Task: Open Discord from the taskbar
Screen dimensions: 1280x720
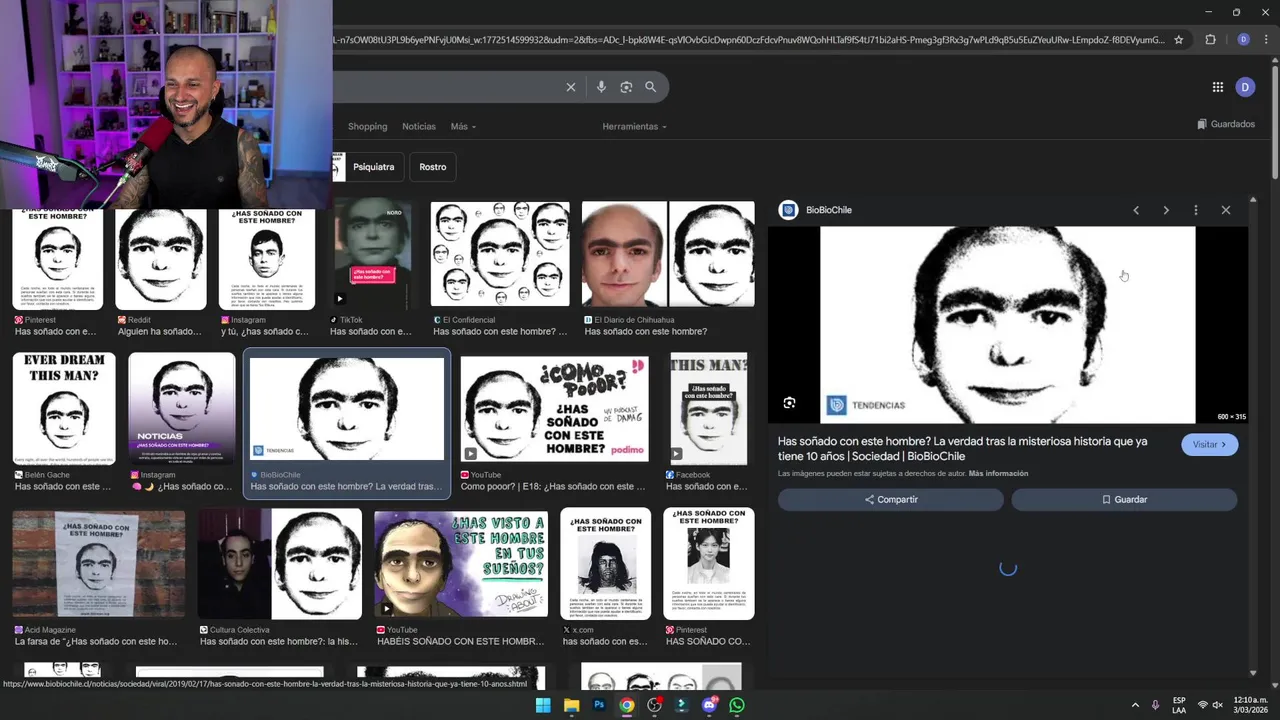Action: 710,705
